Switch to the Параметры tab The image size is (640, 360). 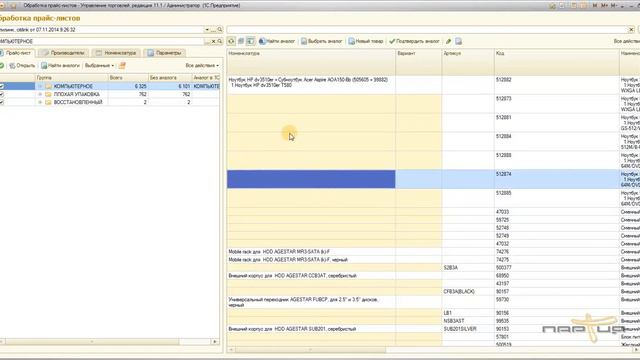point(165,53)
